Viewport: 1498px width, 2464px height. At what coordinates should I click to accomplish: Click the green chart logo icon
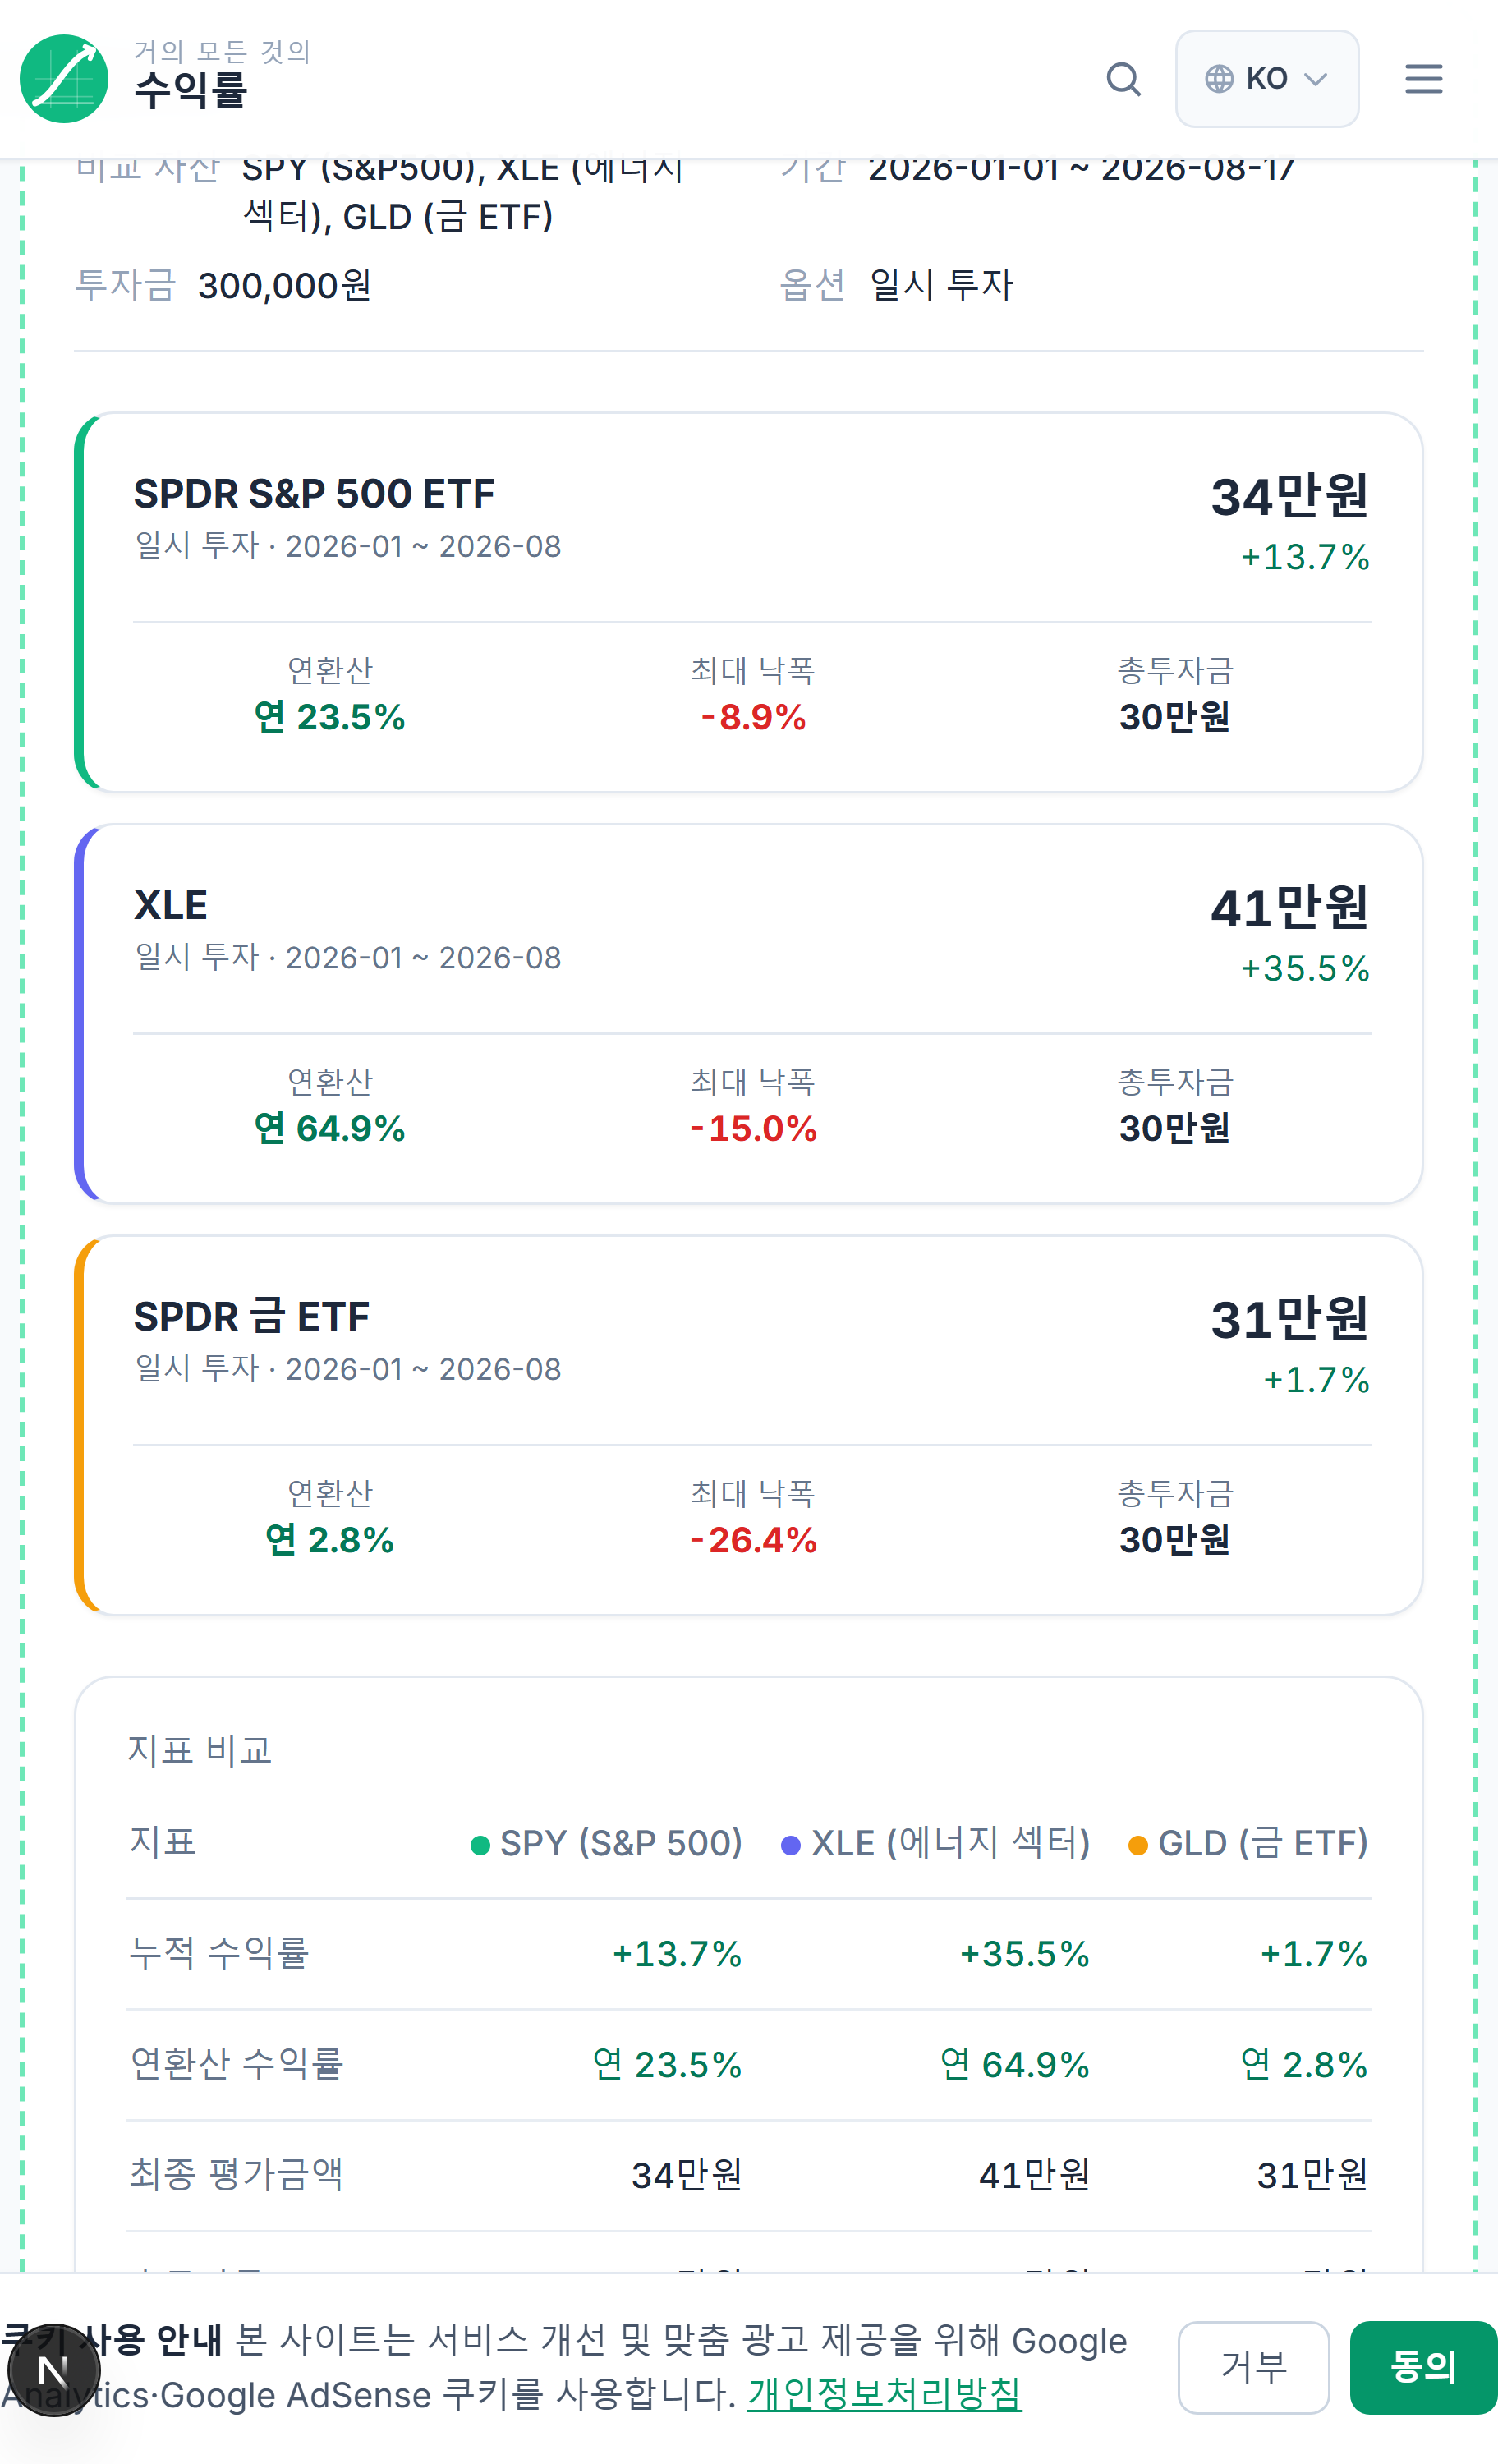(x=64, y=79)
